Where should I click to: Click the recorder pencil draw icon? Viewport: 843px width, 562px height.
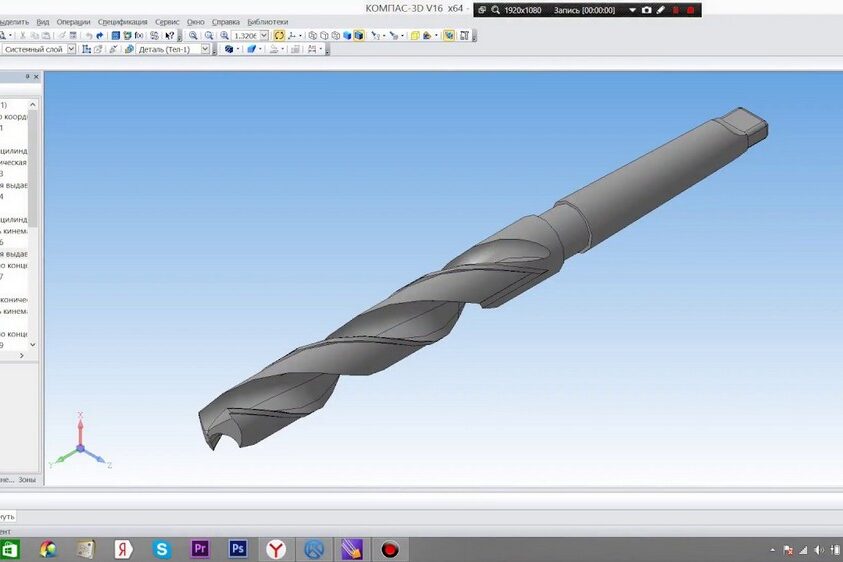(660, 9)
